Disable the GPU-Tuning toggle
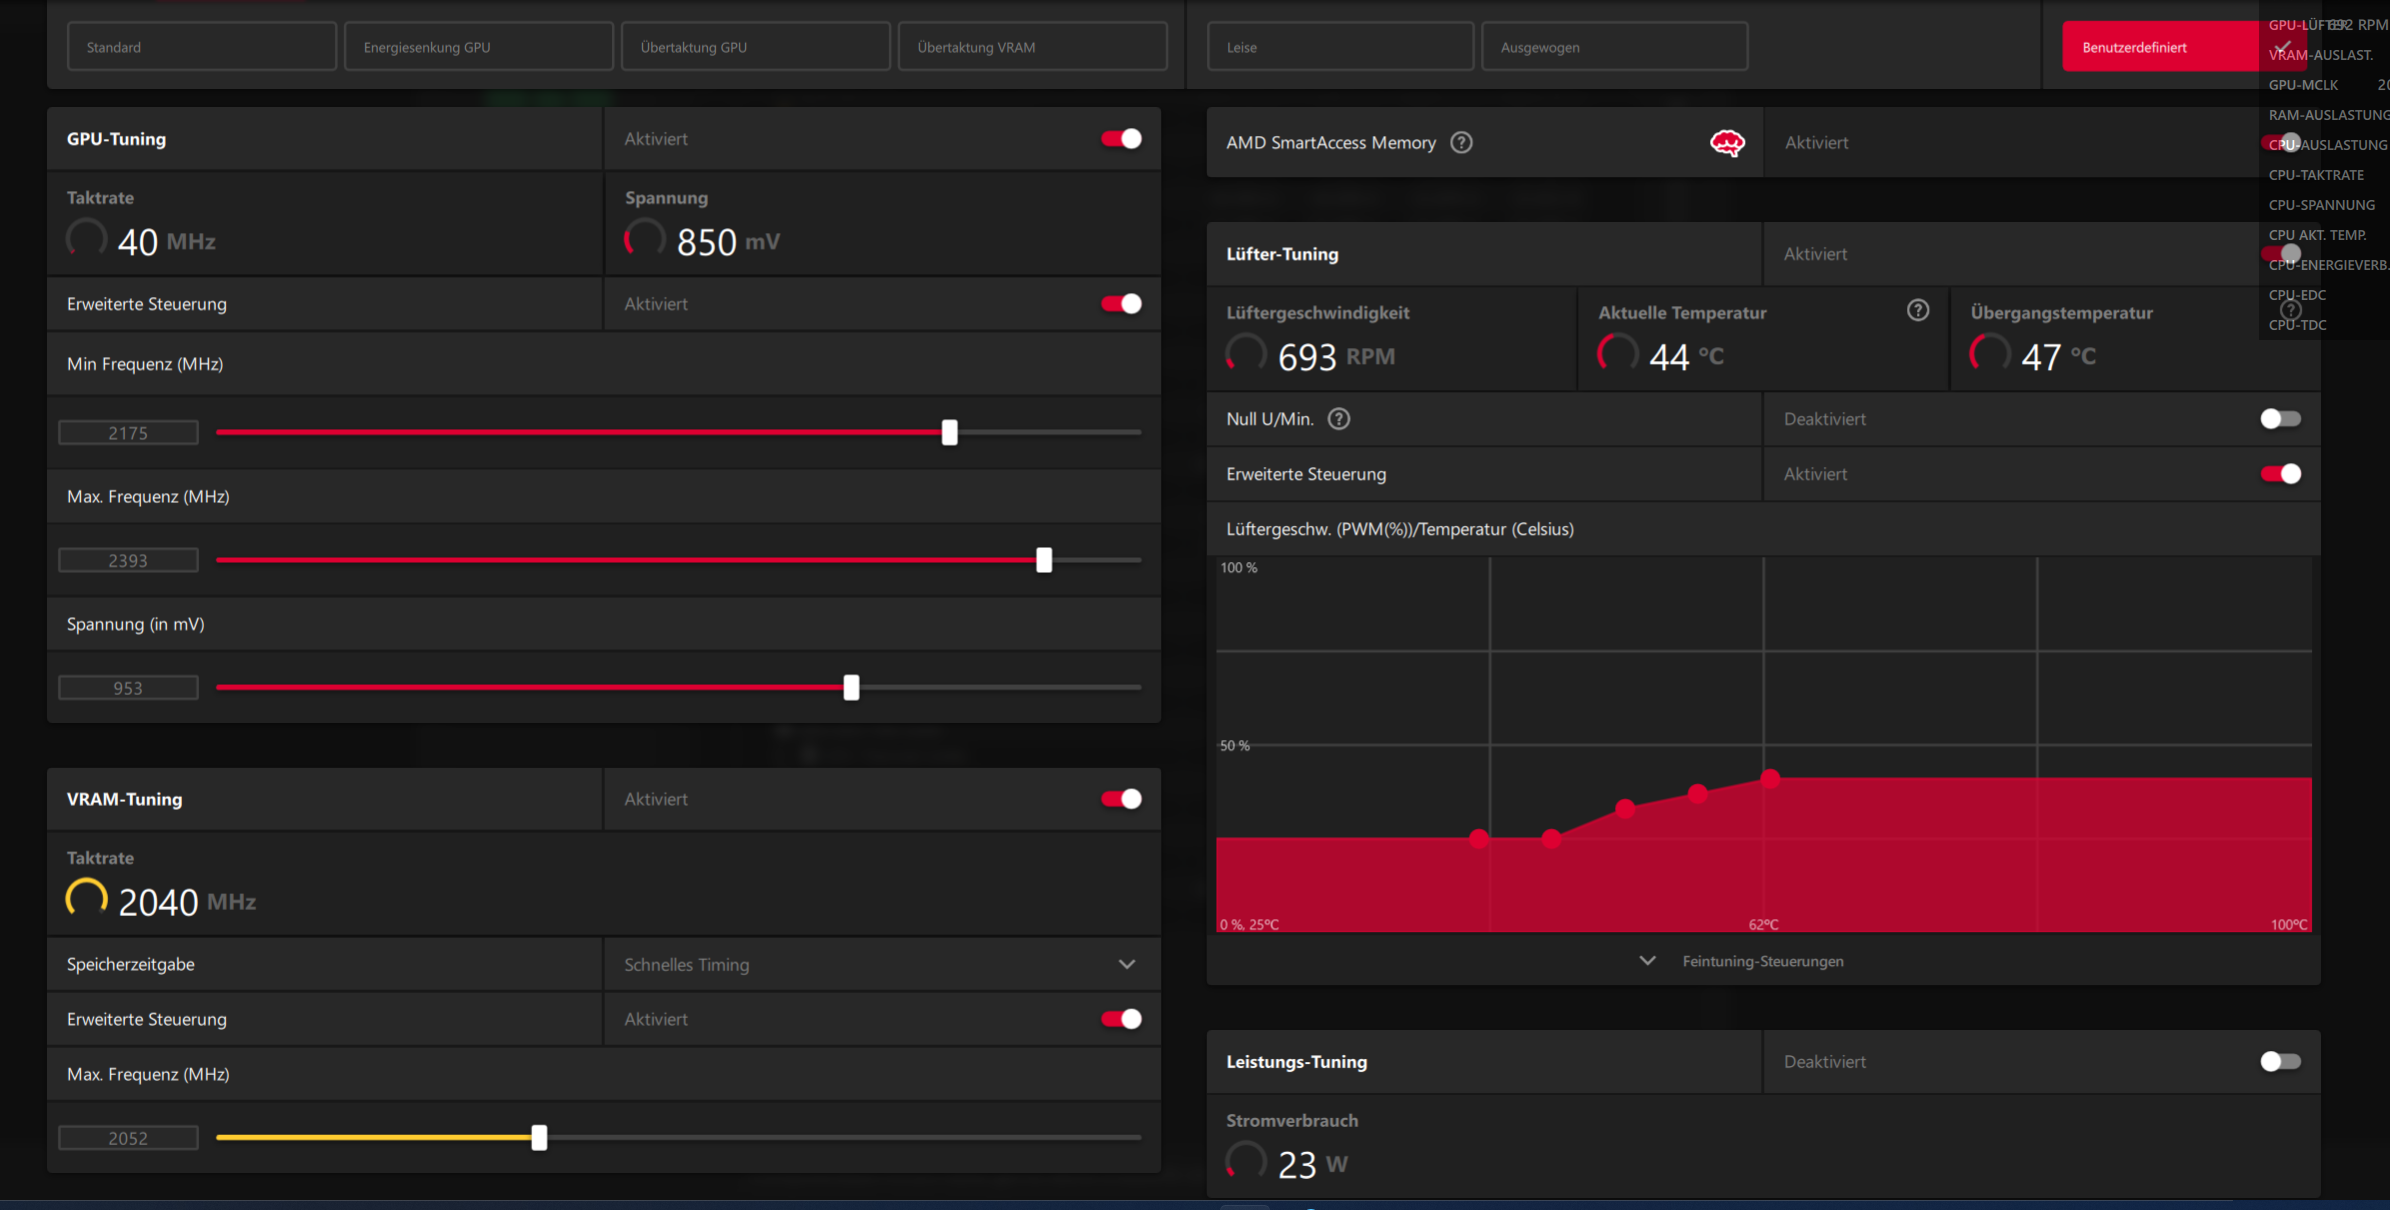The image size is (2390, 1210). click(x=1121, y=139)
